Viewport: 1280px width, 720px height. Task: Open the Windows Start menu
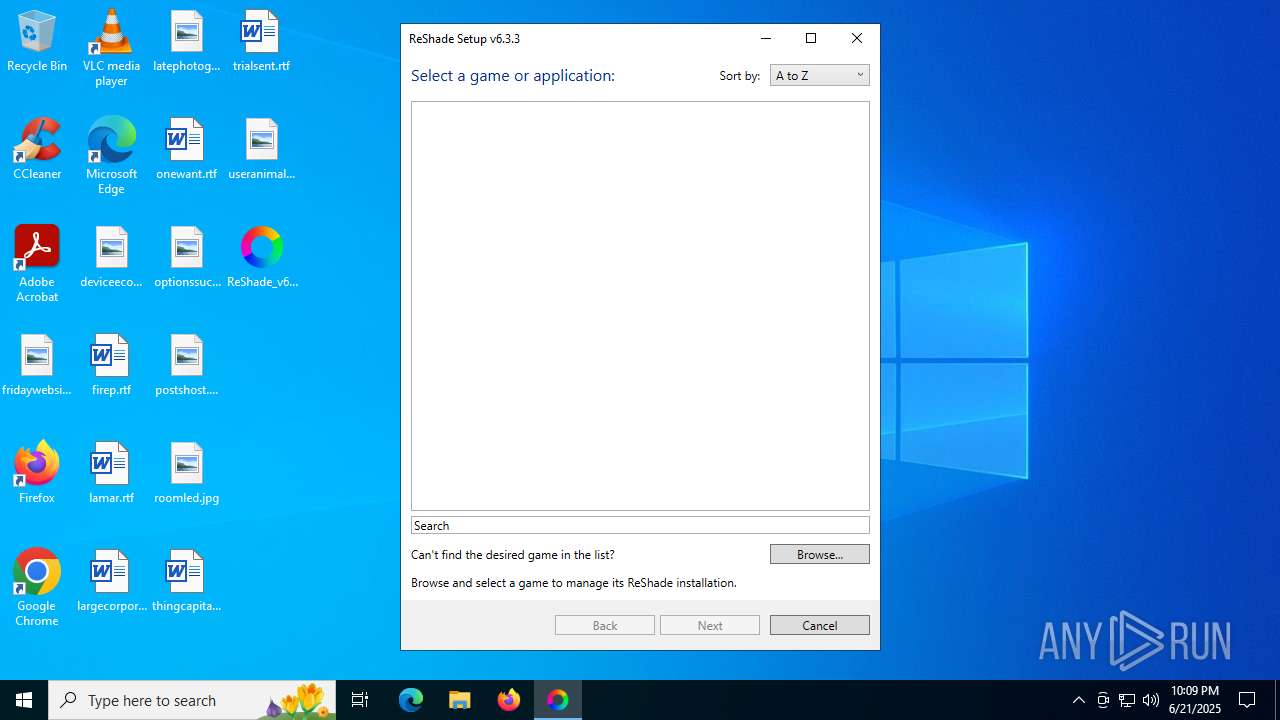[24, 700]
